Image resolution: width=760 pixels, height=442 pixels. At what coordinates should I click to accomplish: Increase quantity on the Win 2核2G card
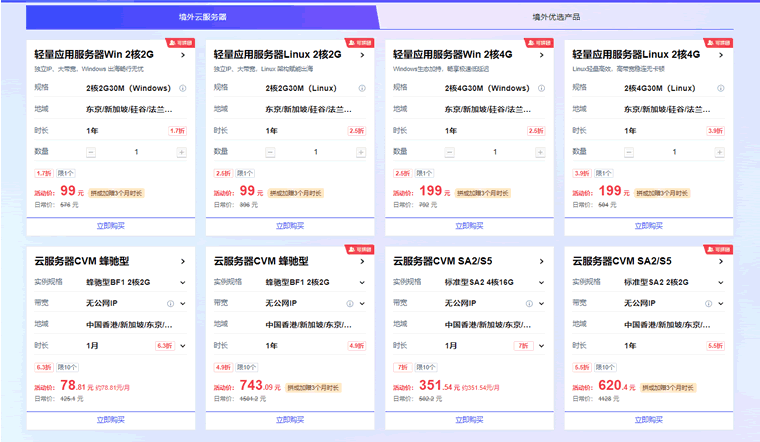click(182, 152)
